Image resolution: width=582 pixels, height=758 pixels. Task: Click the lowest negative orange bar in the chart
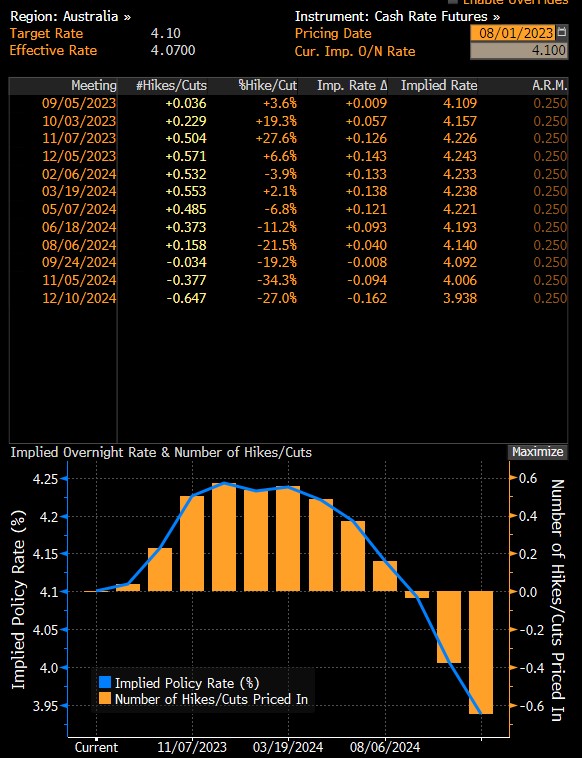(x=481, y=652)
